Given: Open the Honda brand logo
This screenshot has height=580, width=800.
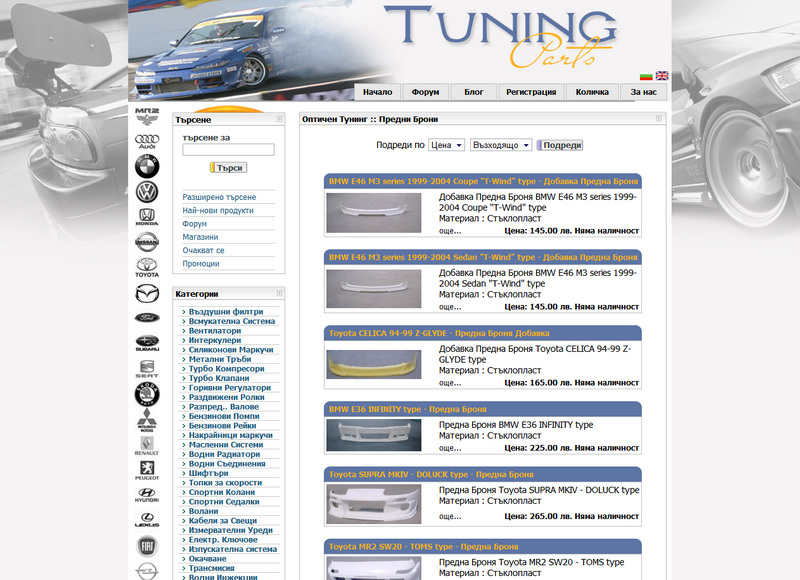Looking at the screenshot, I should tap(147, 217).
